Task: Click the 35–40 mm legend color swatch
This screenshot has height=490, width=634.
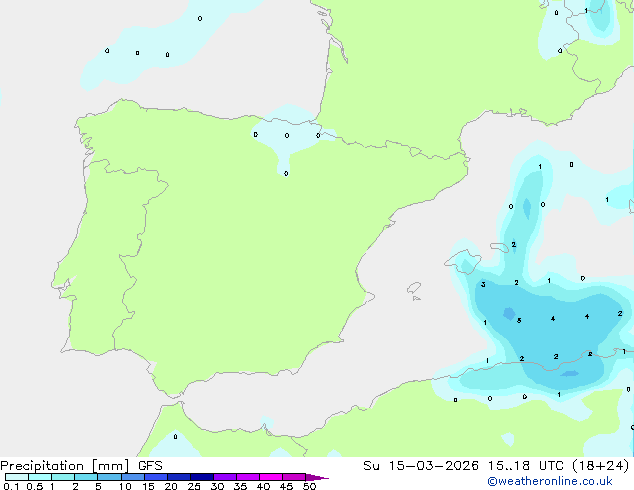Action: (x=248, y=477)
